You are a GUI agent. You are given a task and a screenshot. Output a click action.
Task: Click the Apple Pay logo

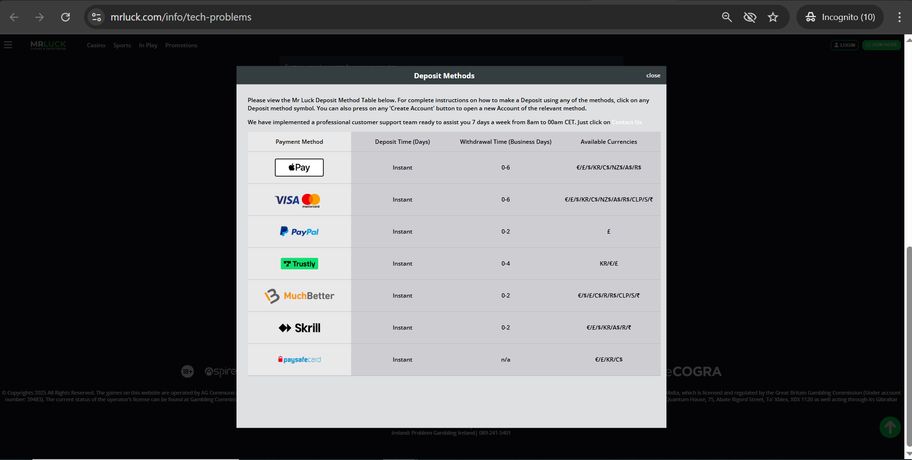click(299, 167)
